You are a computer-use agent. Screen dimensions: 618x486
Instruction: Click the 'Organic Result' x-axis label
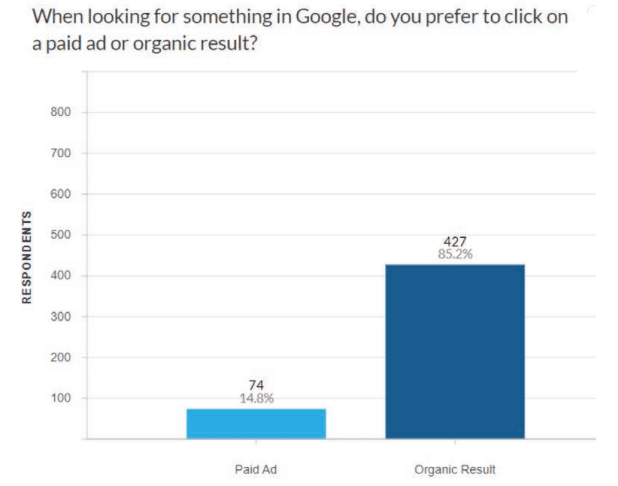(x=455, y=469)
